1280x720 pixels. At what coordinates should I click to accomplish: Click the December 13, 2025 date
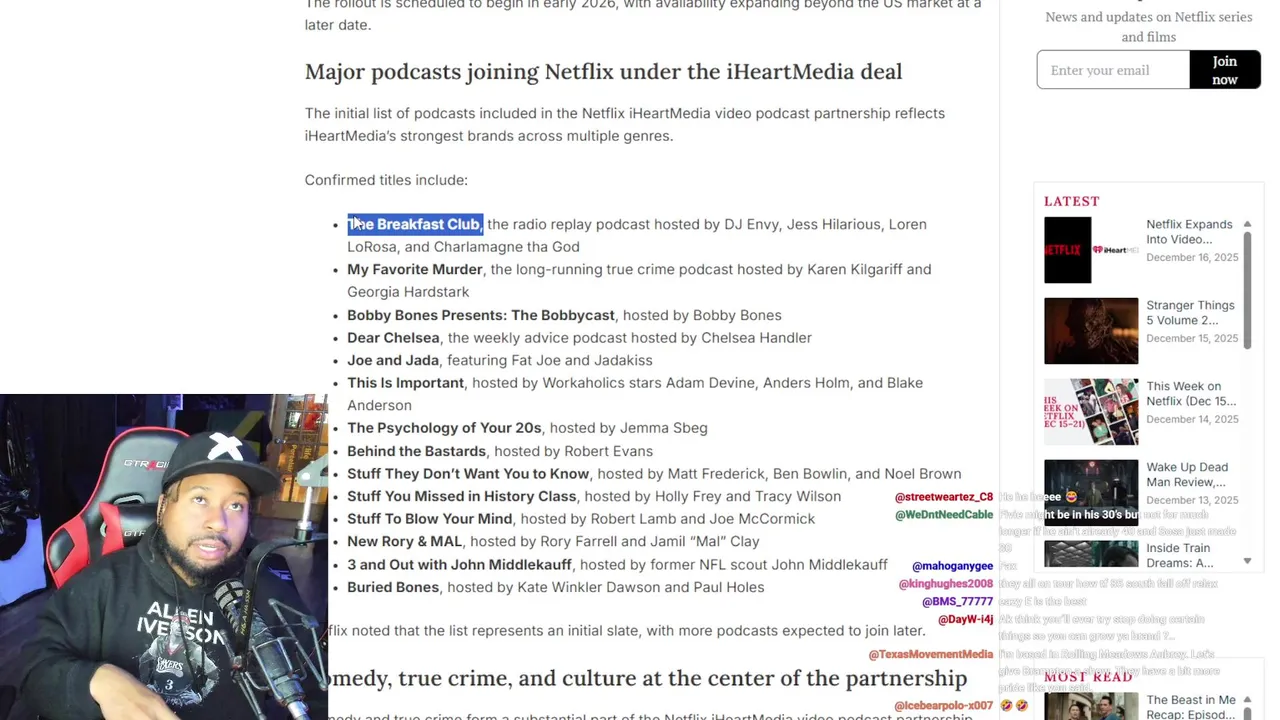1192,500
